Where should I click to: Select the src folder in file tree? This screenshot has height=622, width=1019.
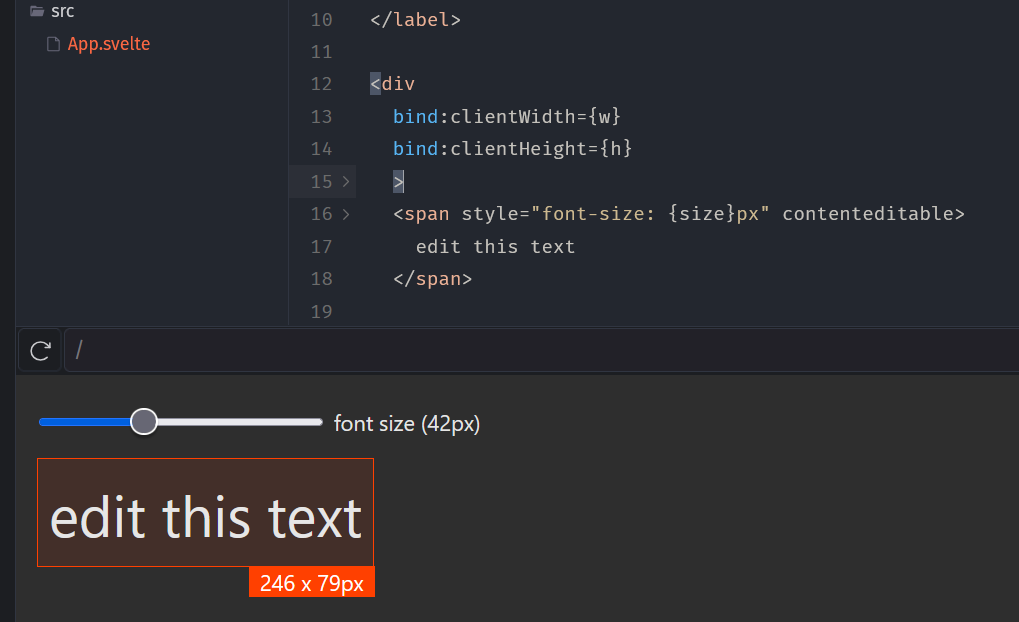pos(62,12)
